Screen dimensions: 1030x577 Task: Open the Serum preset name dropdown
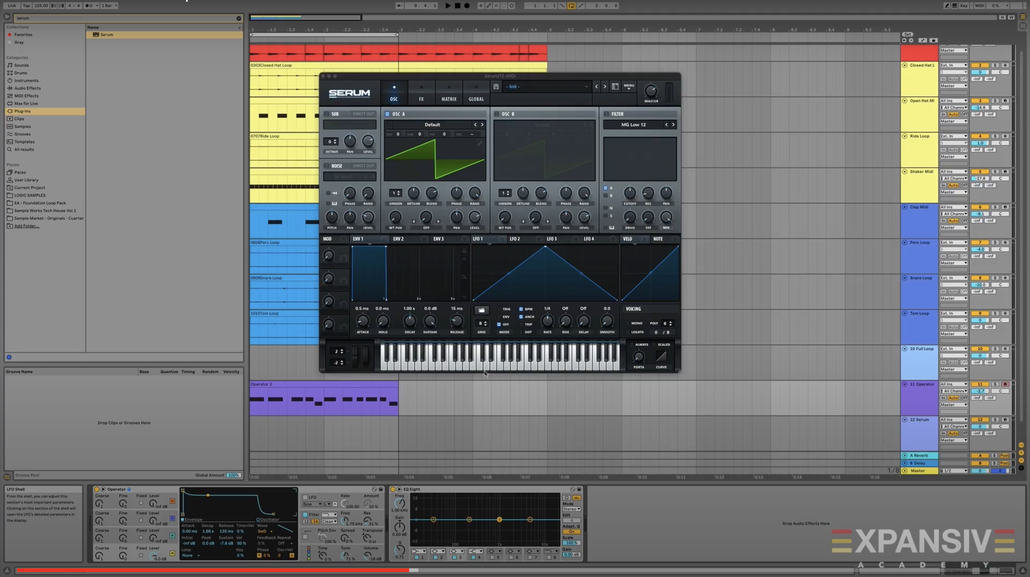pos(547,87)
